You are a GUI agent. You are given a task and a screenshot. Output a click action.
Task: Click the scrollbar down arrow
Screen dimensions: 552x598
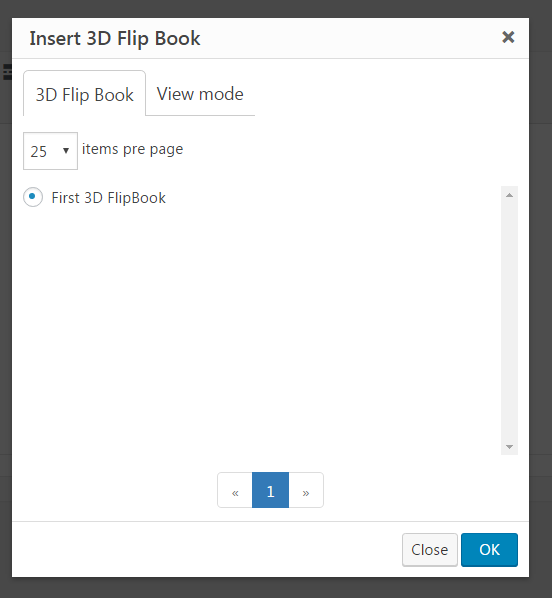509,446
